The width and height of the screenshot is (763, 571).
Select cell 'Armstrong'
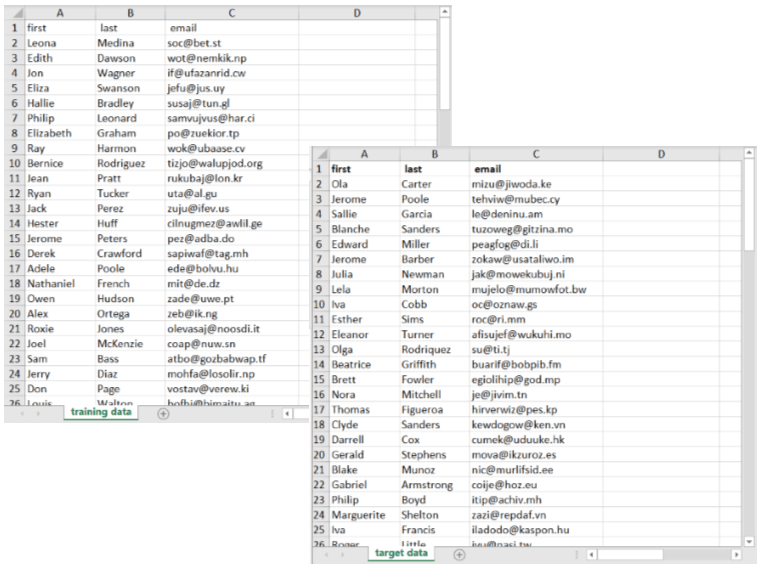pyautogui.click(x=435, y=485)
